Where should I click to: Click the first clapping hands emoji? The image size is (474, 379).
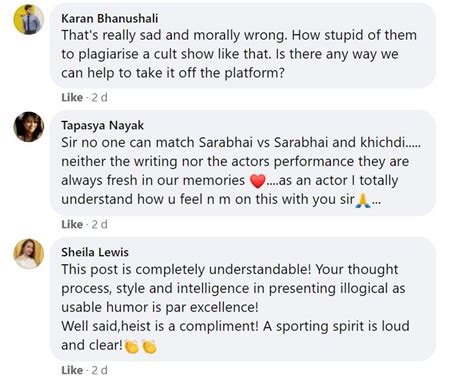pyautogui.click(x=132, y=346)
